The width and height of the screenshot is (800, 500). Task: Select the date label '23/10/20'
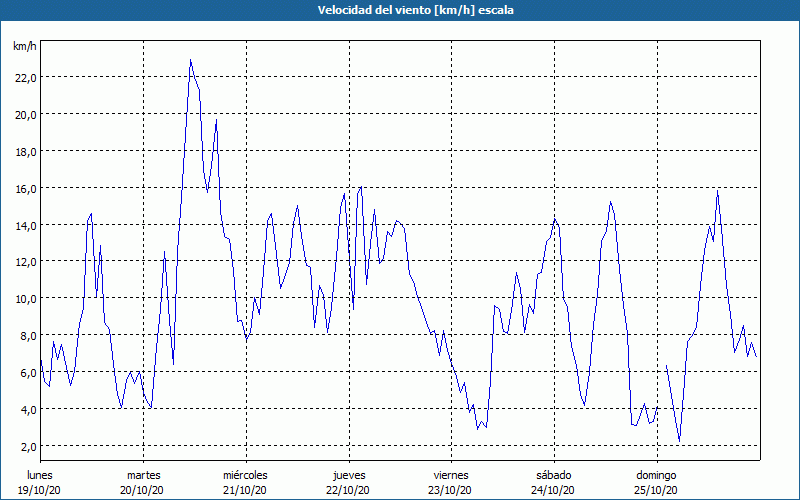(x=450, y=490)
